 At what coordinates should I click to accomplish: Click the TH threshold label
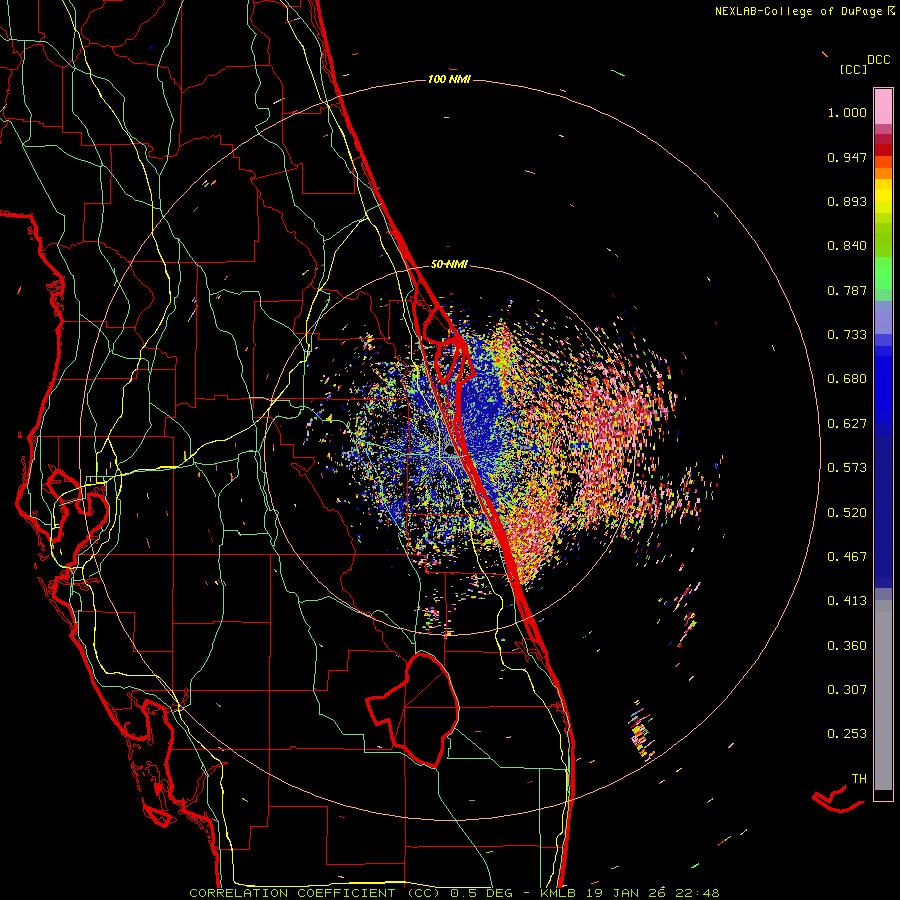point(859,779)
